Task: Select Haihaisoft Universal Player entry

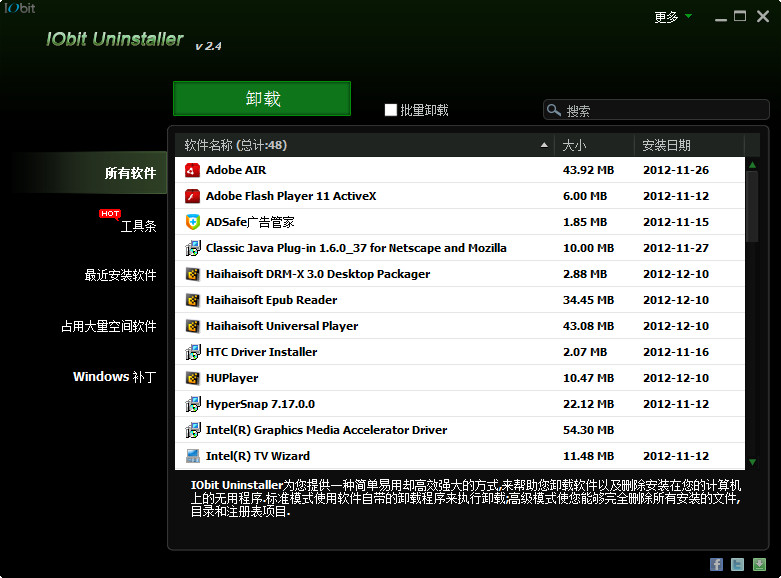Action: coord(282,326)
